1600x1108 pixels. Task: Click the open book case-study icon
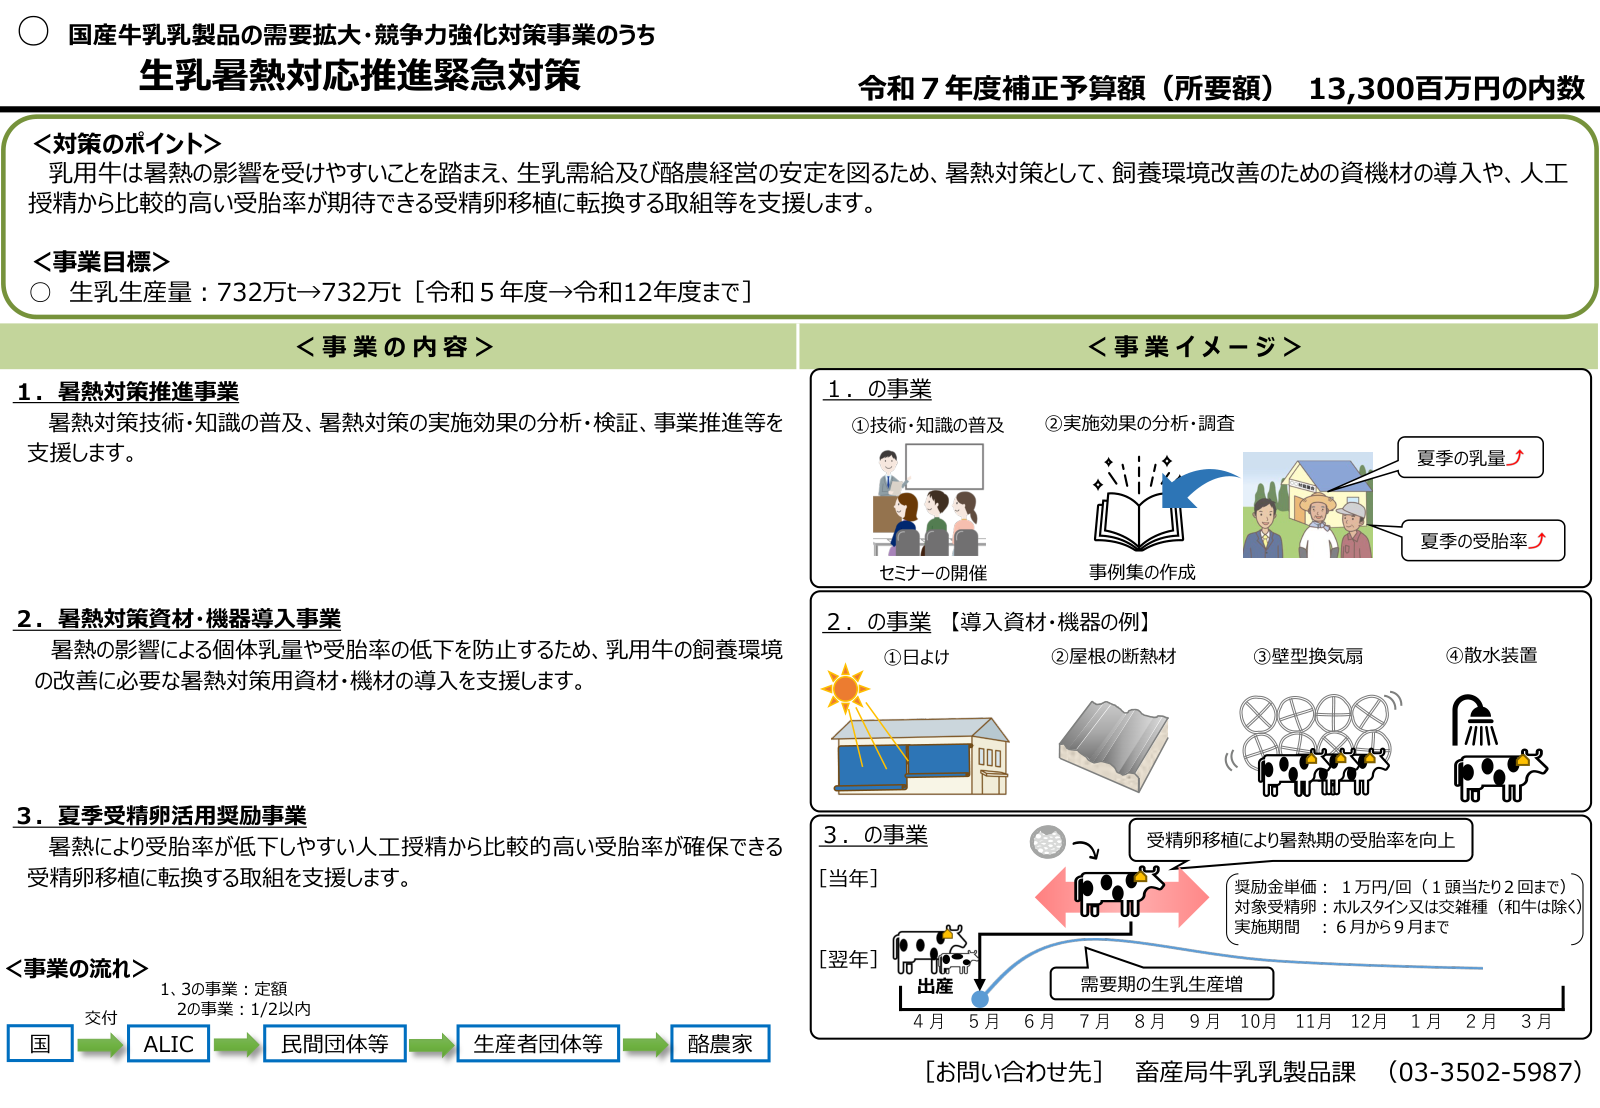pos(1138,504)
